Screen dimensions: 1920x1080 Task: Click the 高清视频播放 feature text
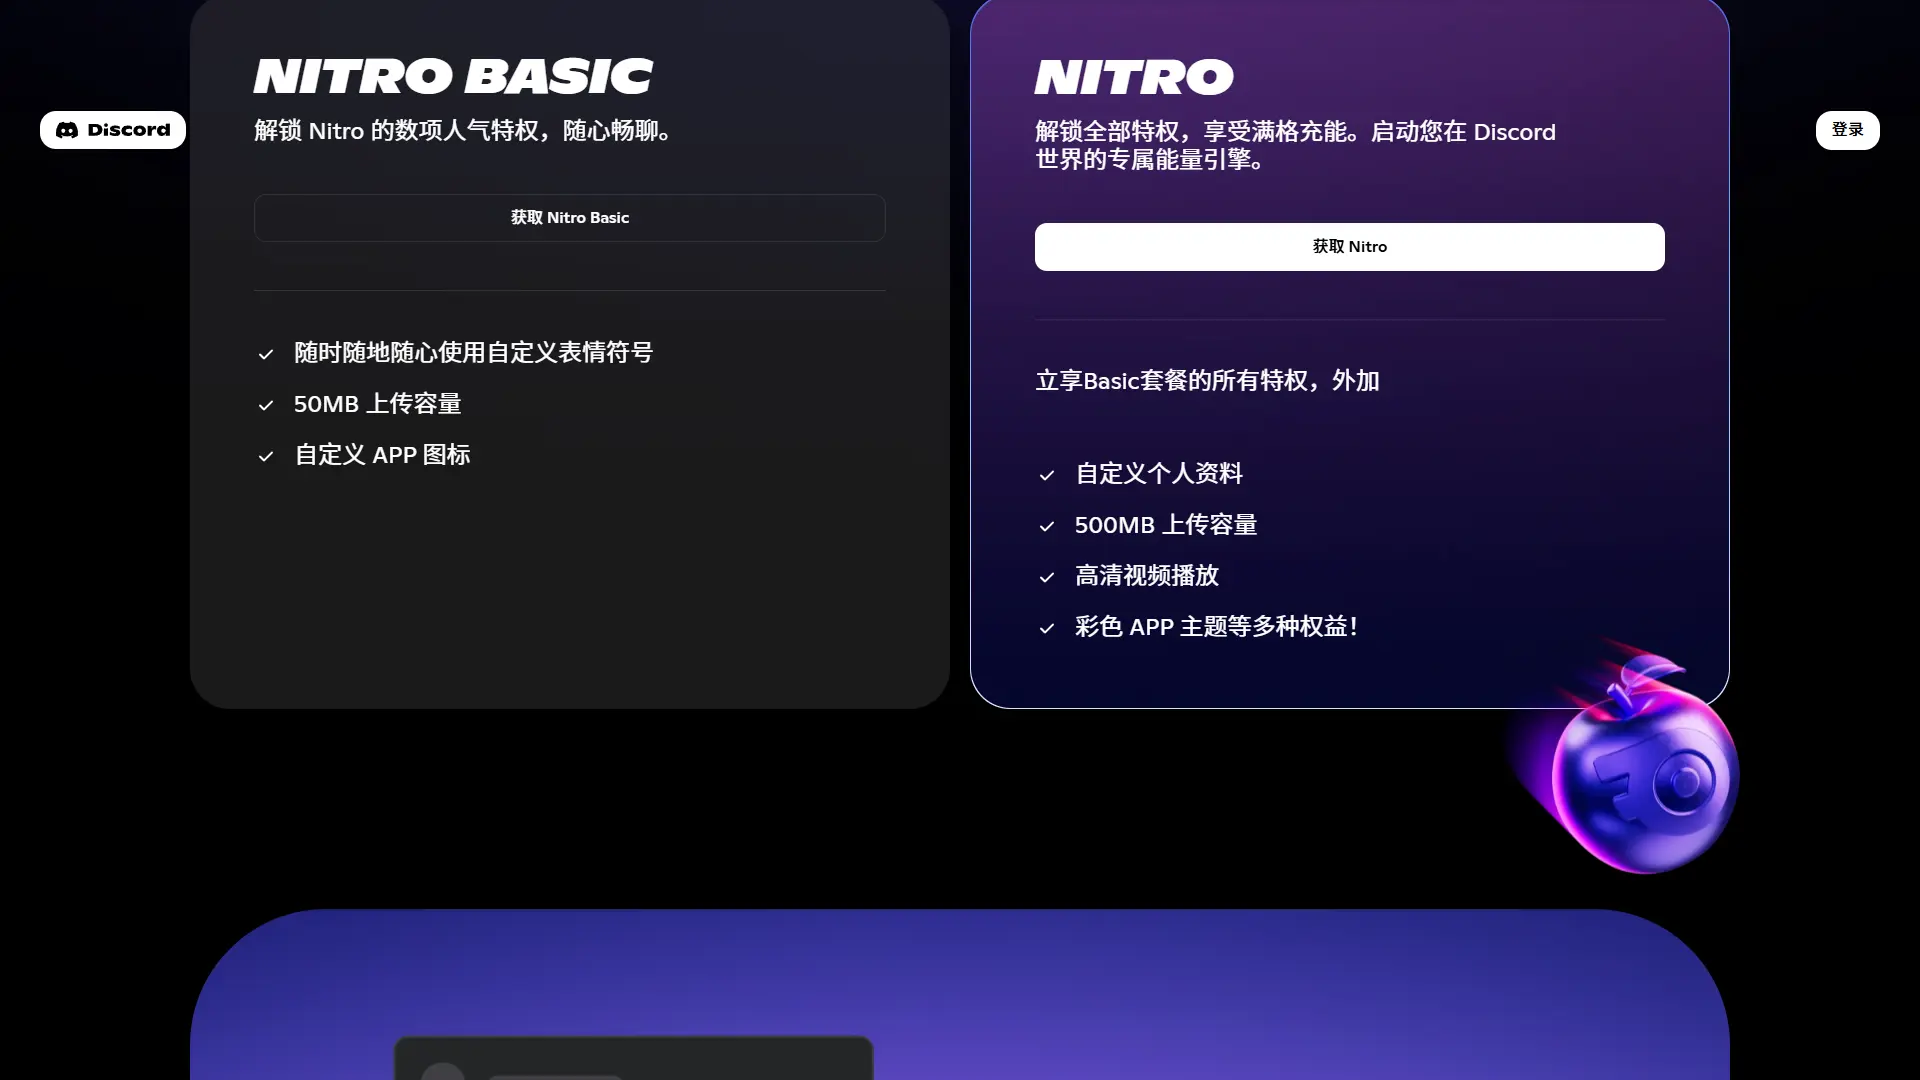tap(1146, 576)
